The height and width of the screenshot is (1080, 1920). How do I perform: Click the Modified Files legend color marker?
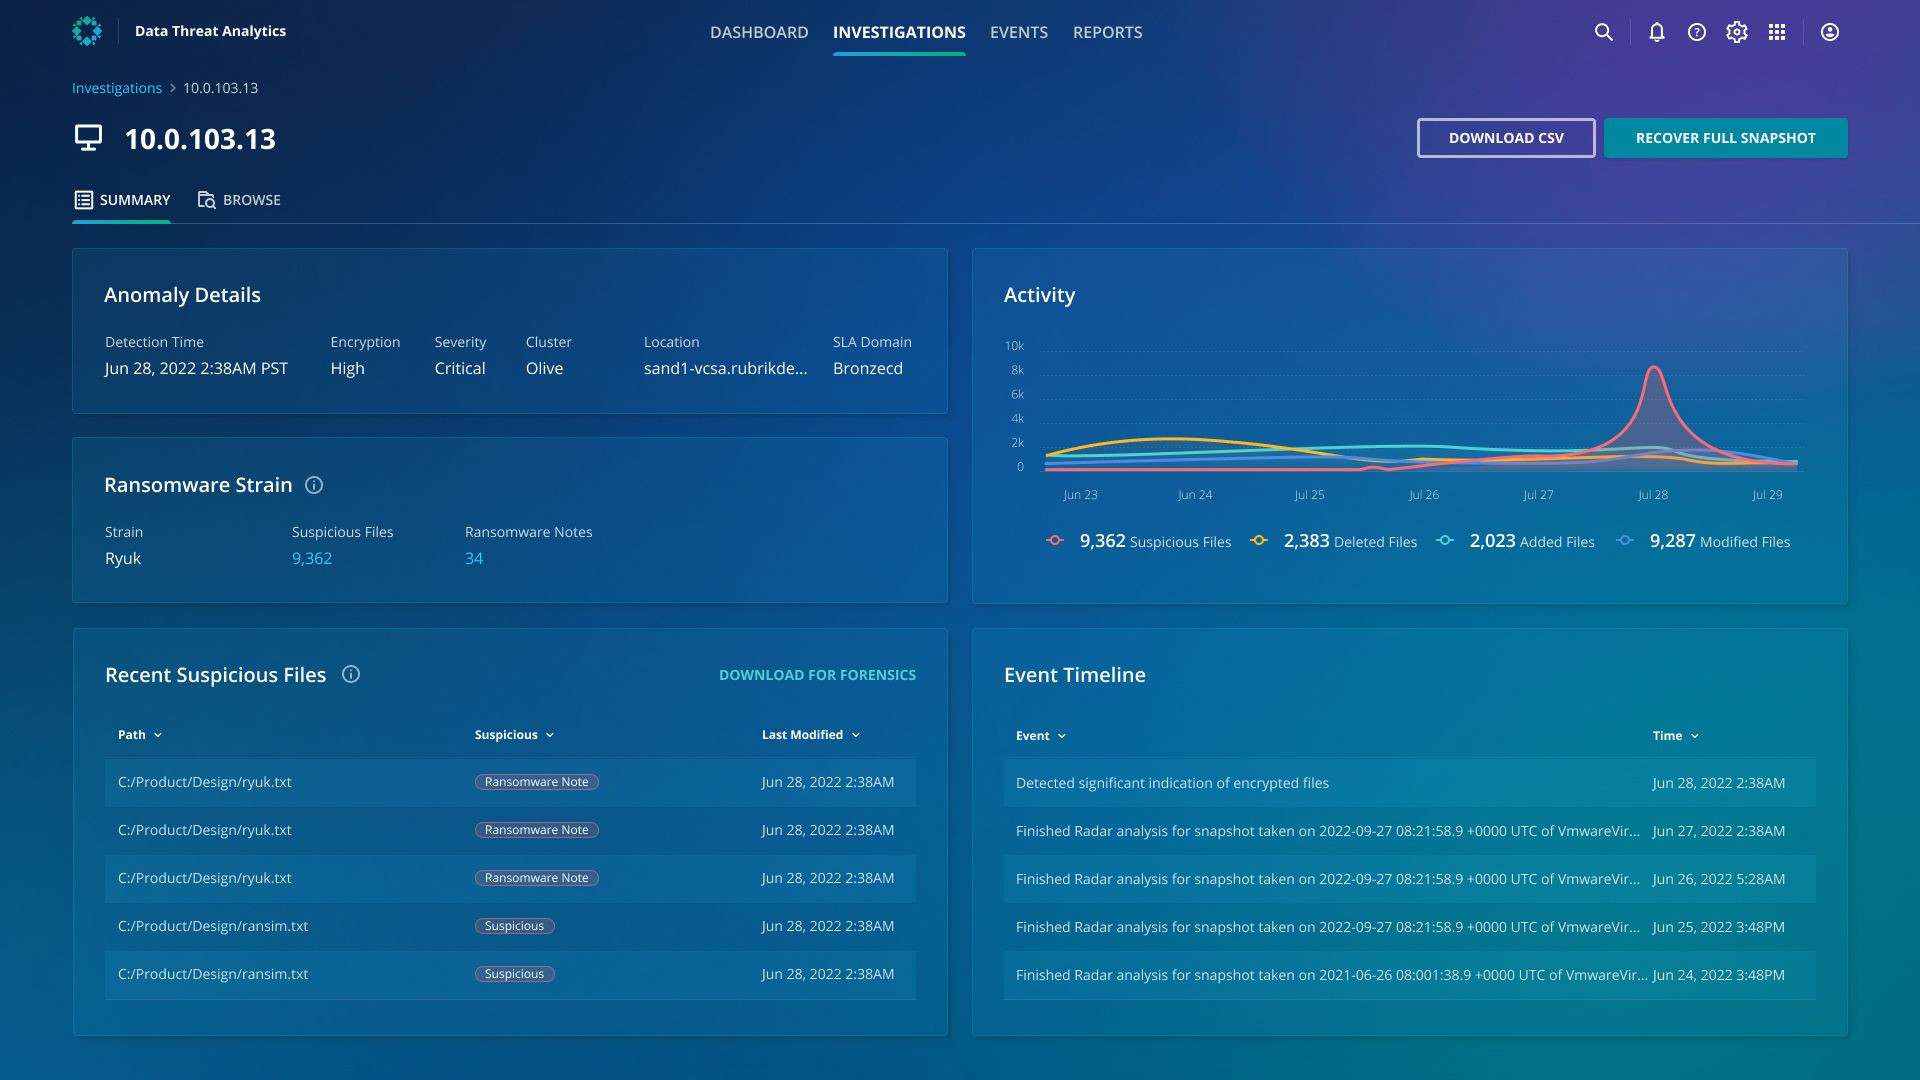pyautogui.click(x=1625, y=541)
